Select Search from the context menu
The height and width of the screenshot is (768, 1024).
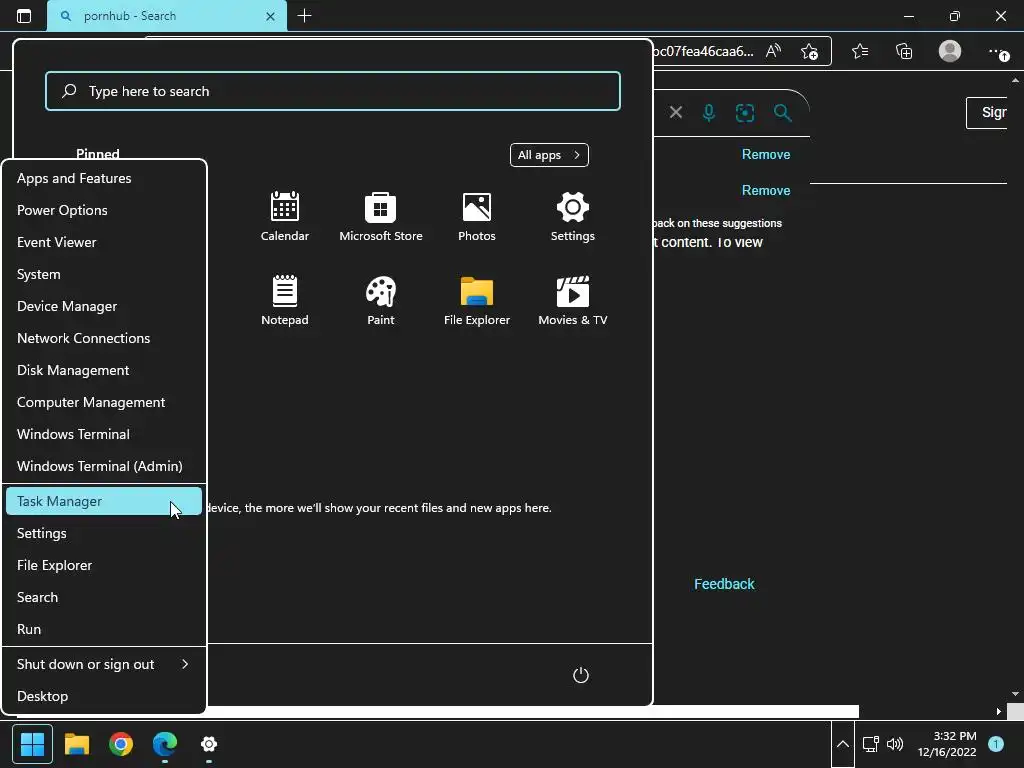click(x=104, y=598)
